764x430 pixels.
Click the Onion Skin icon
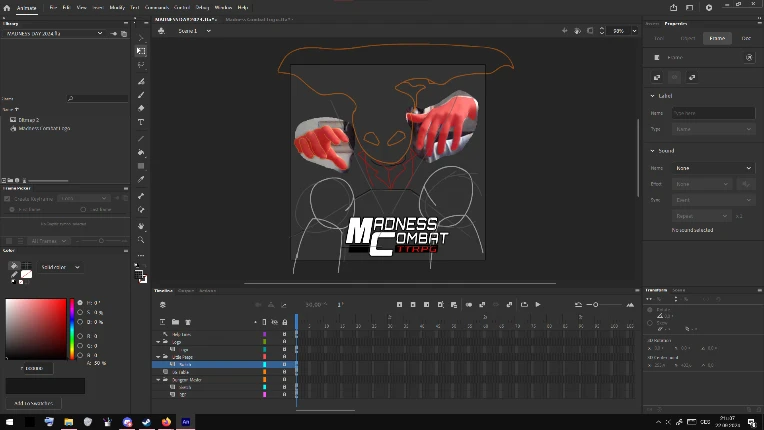click(469, 304)
